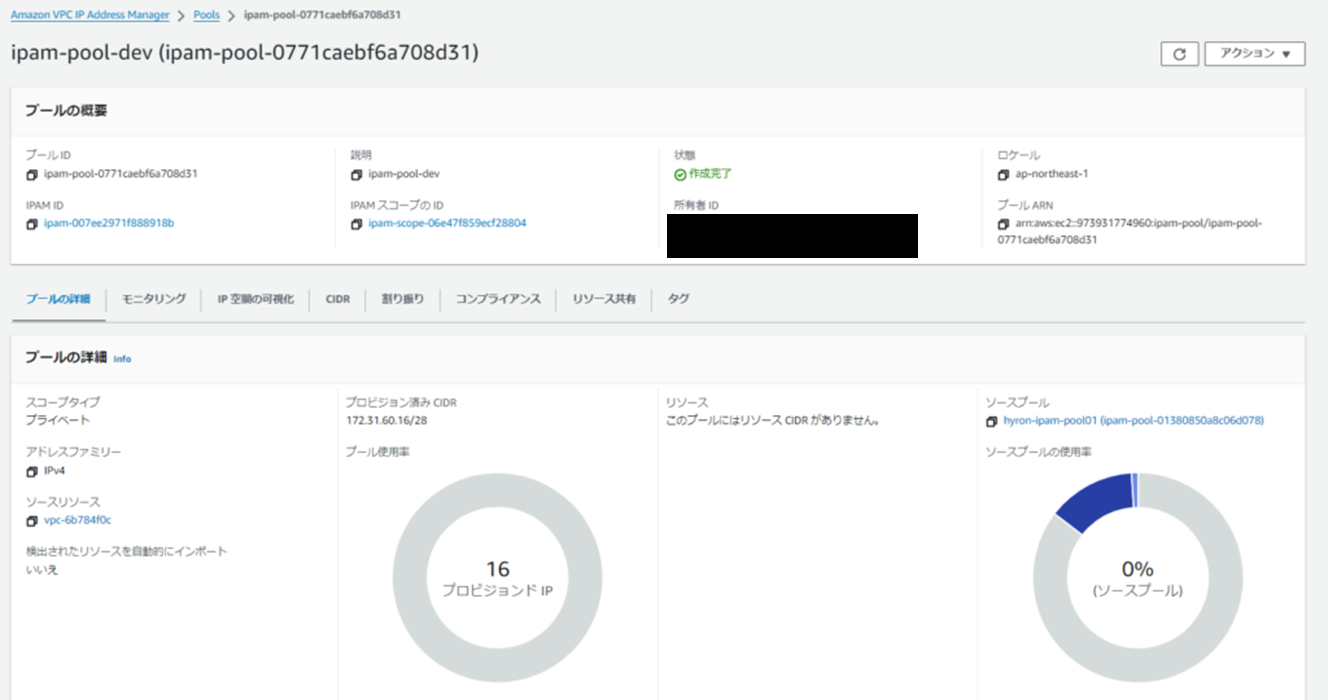The width and height of the screenshot is (1328, 700).
Task: Click the 16 provisioned IP count
Action: click(x=497, y=569)
